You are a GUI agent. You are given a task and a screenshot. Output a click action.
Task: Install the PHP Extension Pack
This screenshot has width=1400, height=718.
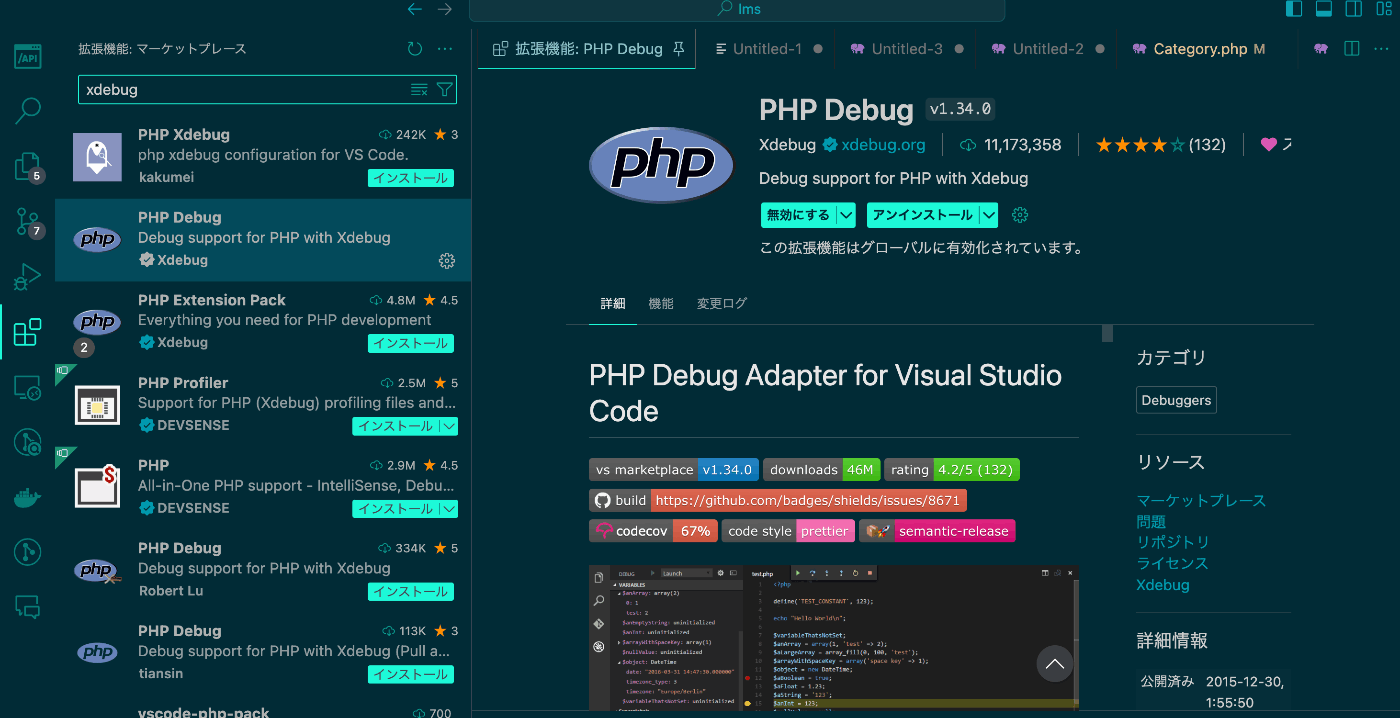[x=410, y=343]
